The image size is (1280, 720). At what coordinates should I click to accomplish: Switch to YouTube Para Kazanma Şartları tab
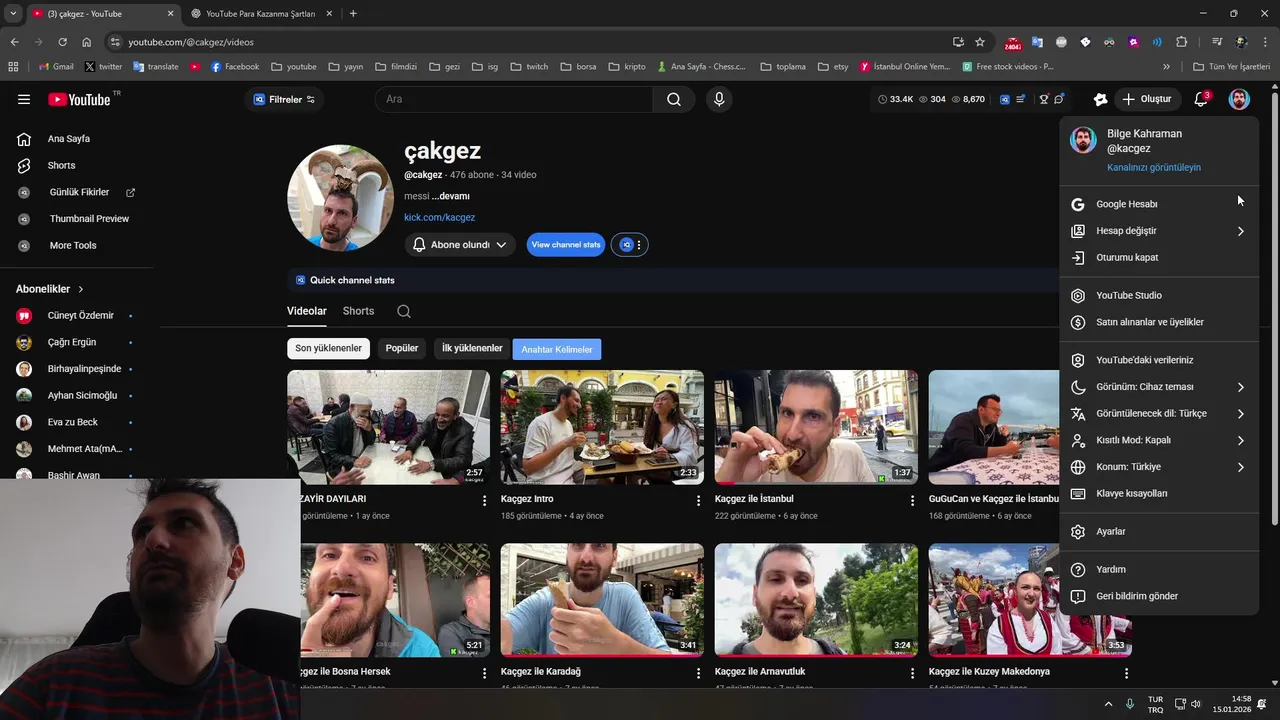260,14
